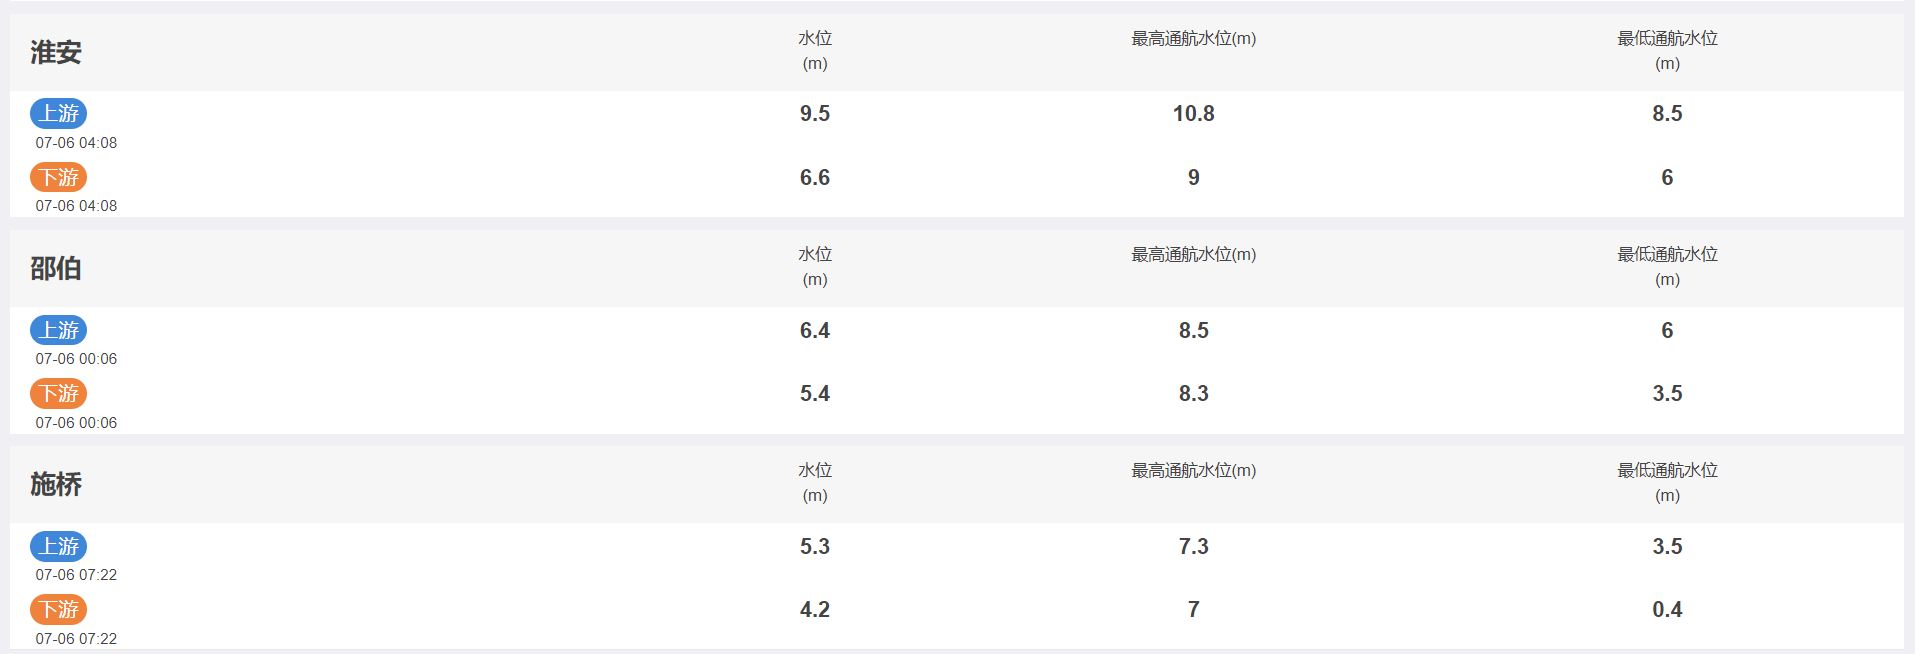1915x654 pixels.
Task: Click the 07-06 00:06 timestamp under 邵伯 下游
Action: 76,423
